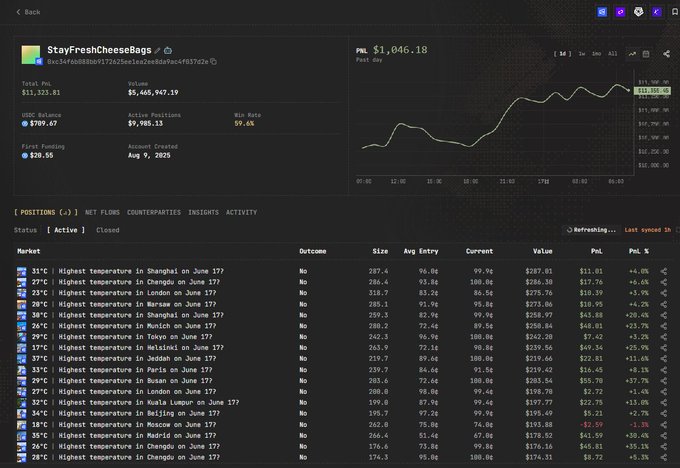Sort table by PnL % column header
Viewport: 680px width, 468px height.
click(x=639, y=251)
